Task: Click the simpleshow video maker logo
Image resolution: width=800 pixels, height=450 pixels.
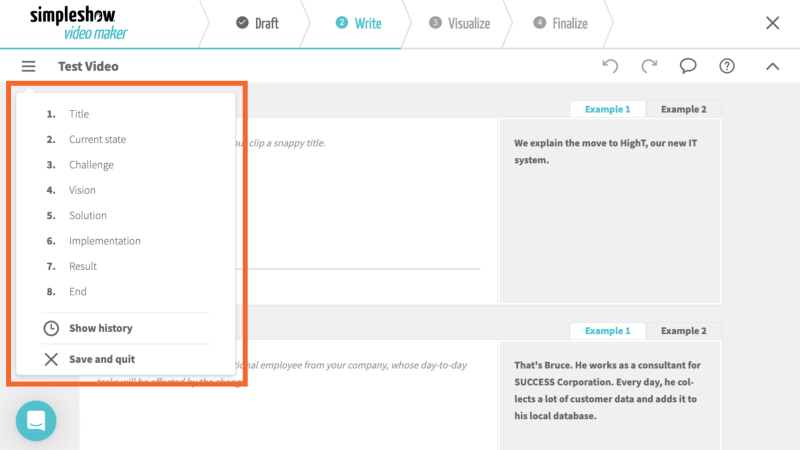Action: coord(78,23)
